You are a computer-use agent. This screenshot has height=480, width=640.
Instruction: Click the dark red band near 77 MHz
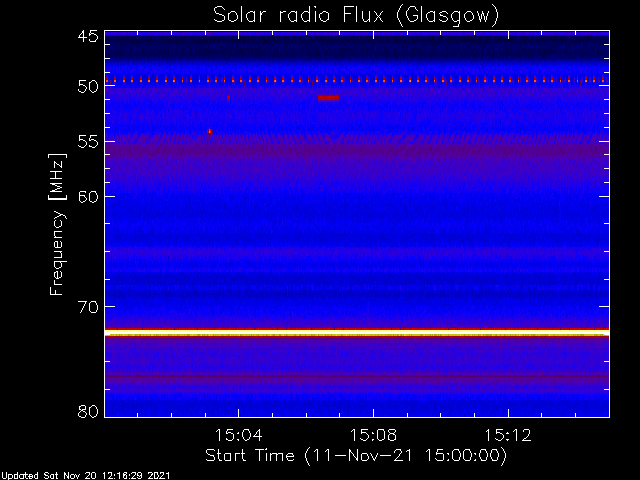pyautogui.click(x=357, y=377)
